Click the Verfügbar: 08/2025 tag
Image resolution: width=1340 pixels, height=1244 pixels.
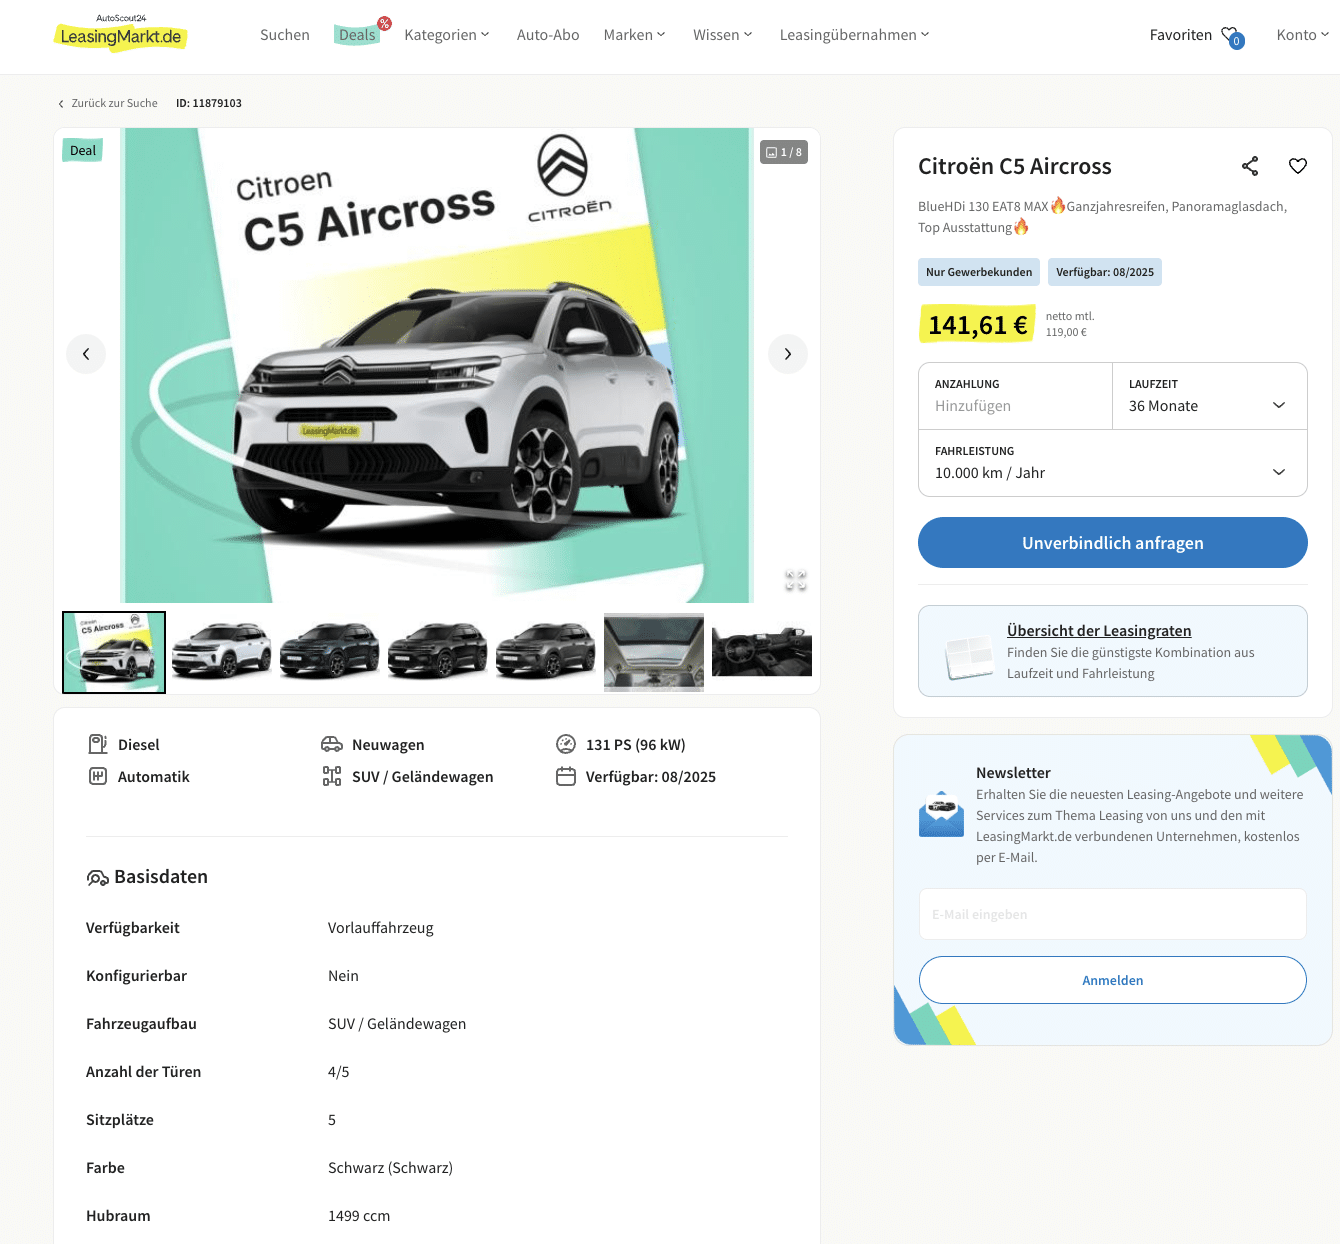(1105, 272)
